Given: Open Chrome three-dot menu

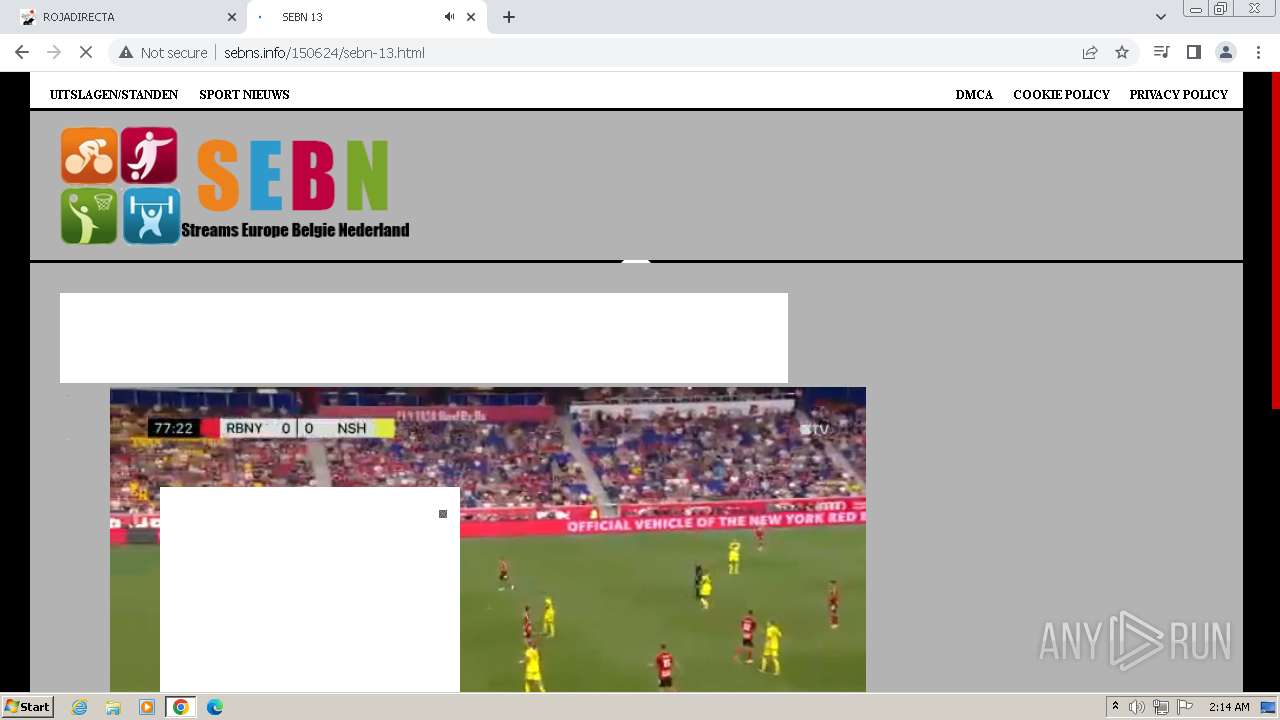Looking at the screenshot, I should pyautogui.click(x=1257, y=52).
